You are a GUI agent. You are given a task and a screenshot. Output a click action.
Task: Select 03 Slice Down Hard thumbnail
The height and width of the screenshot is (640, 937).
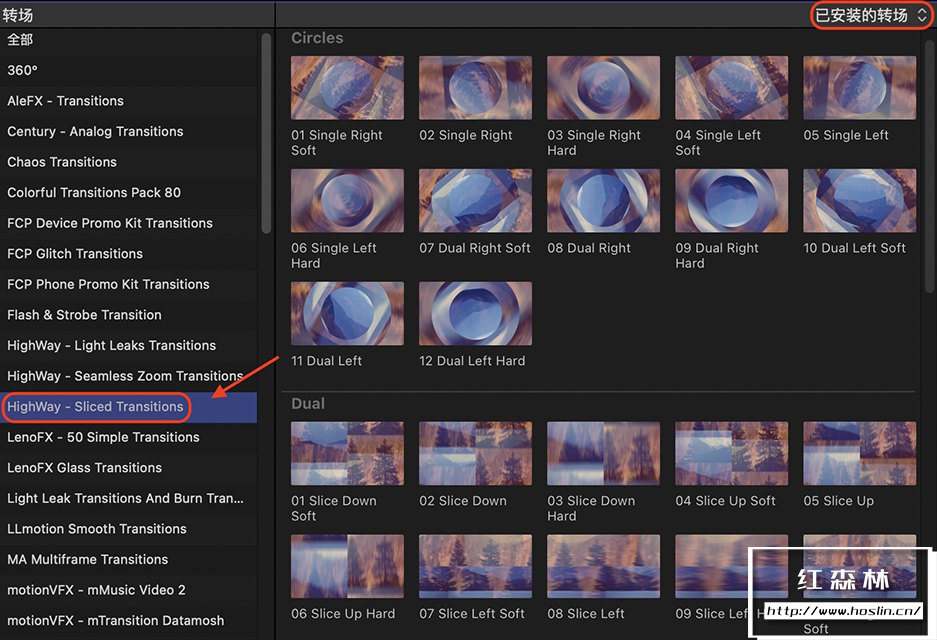pos(604,453)
